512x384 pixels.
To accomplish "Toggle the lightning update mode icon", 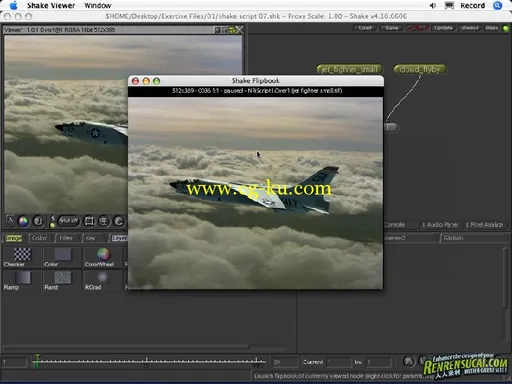I will pyautogui.click(x=52, y=221).
